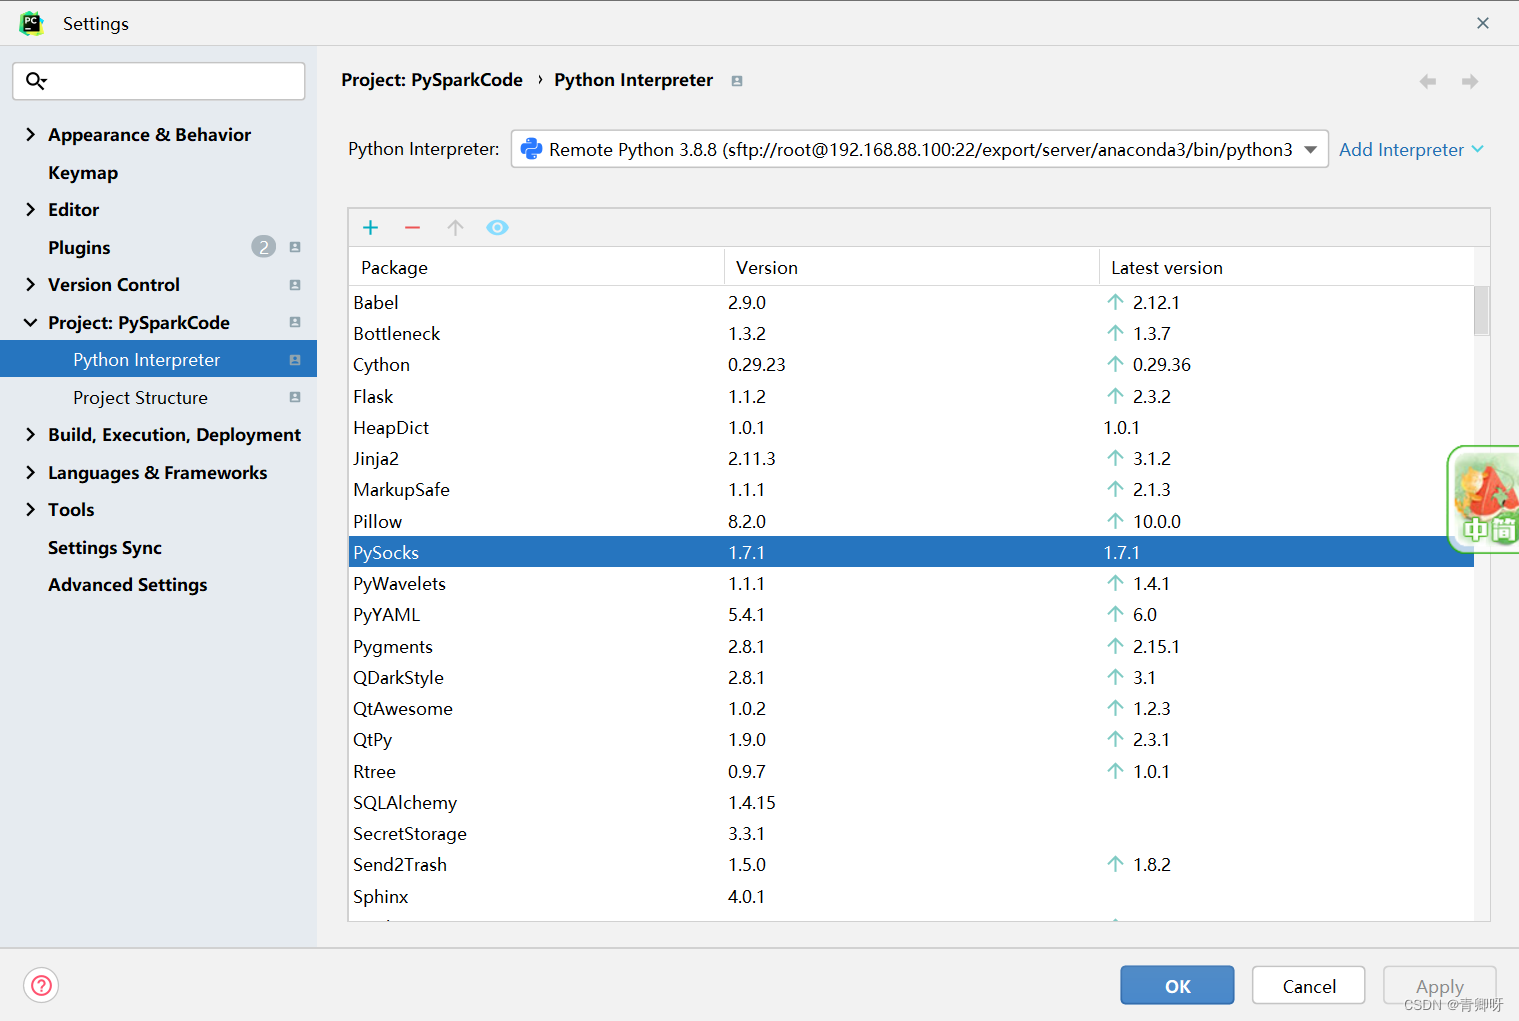Image resolution: width=1519 pixels, height=1021 pixels.
Task: Click the OK button
Action: (x=1177, y=985)
